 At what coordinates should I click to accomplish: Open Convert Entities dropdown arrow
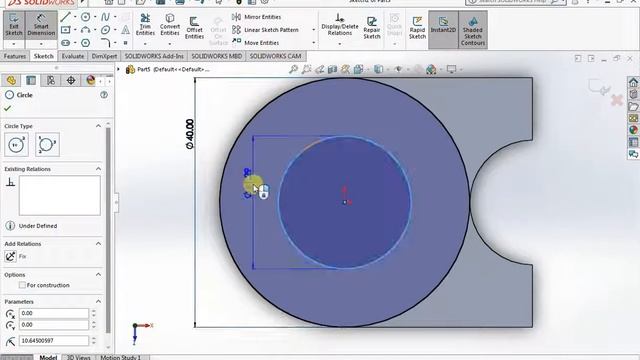pyautogui.click(x=170, y=43)
